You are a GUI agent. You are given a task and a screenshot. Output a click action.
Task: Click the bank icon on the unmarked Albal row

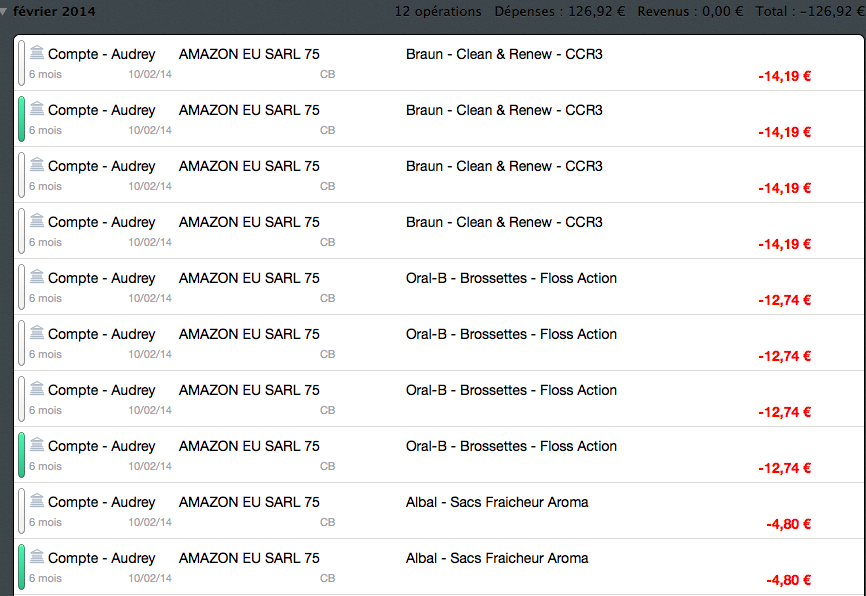pyautogui.click(x=36, y=500)
